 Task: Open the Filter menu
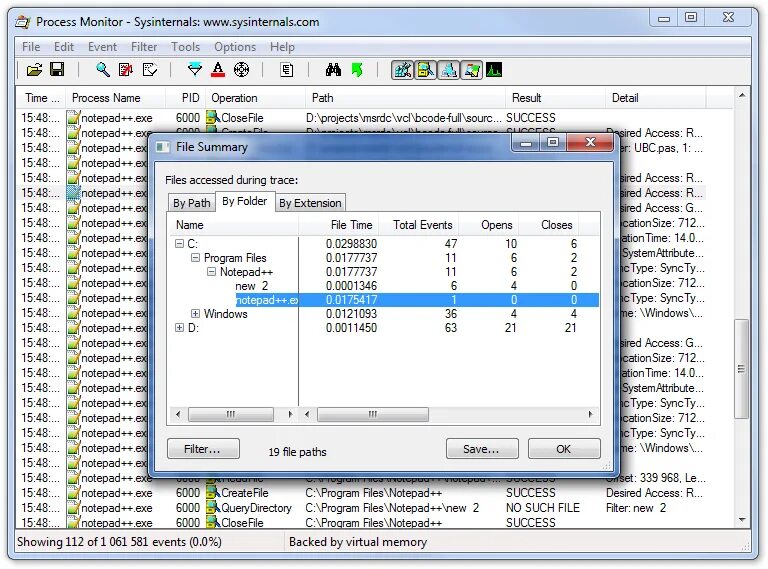point(144,47)
